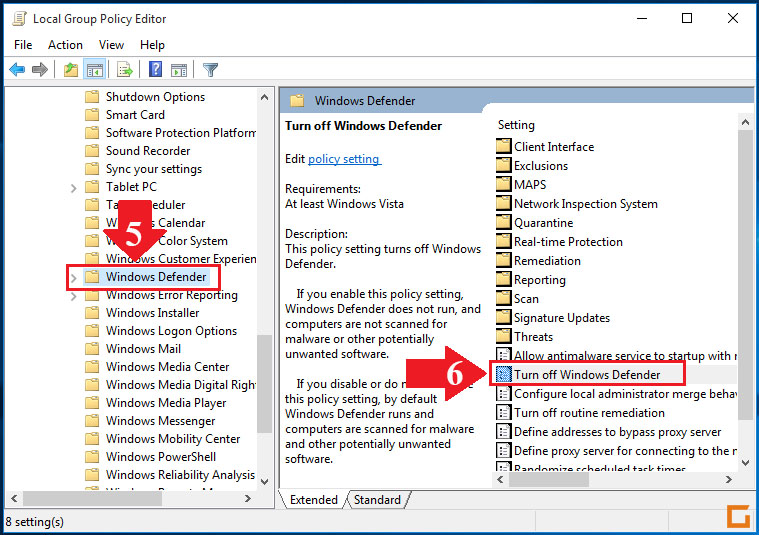
Task: Select Shutdown Options folder in tree
Action: tap(145, 97)
